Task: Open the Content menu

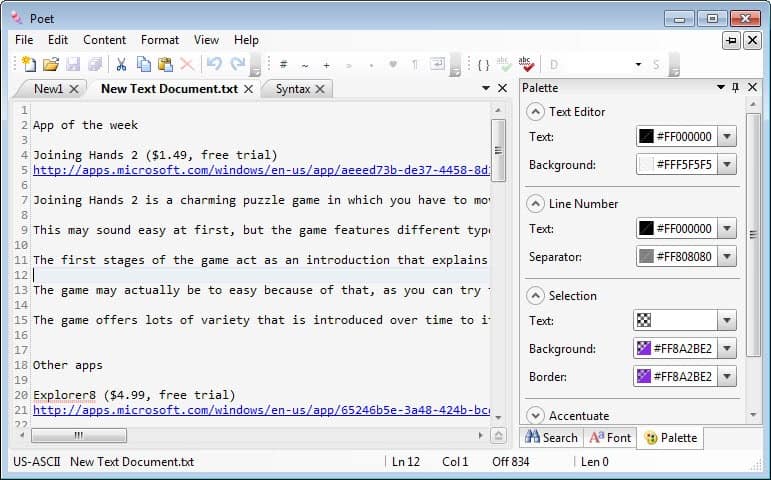Action: pyautogui.click(x=104, y=40)
